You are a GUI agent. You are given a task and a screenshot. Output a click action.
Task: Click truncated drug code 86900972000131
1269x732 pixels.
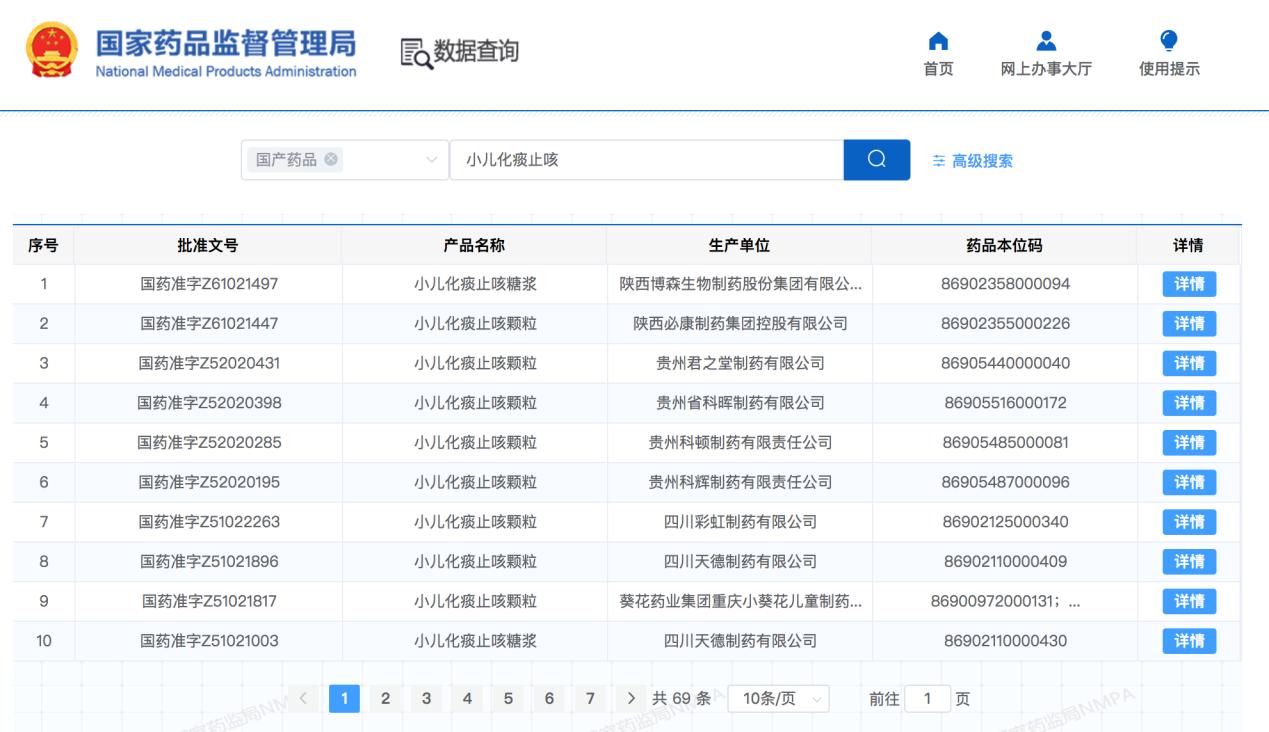click(x=1005, y=601)
